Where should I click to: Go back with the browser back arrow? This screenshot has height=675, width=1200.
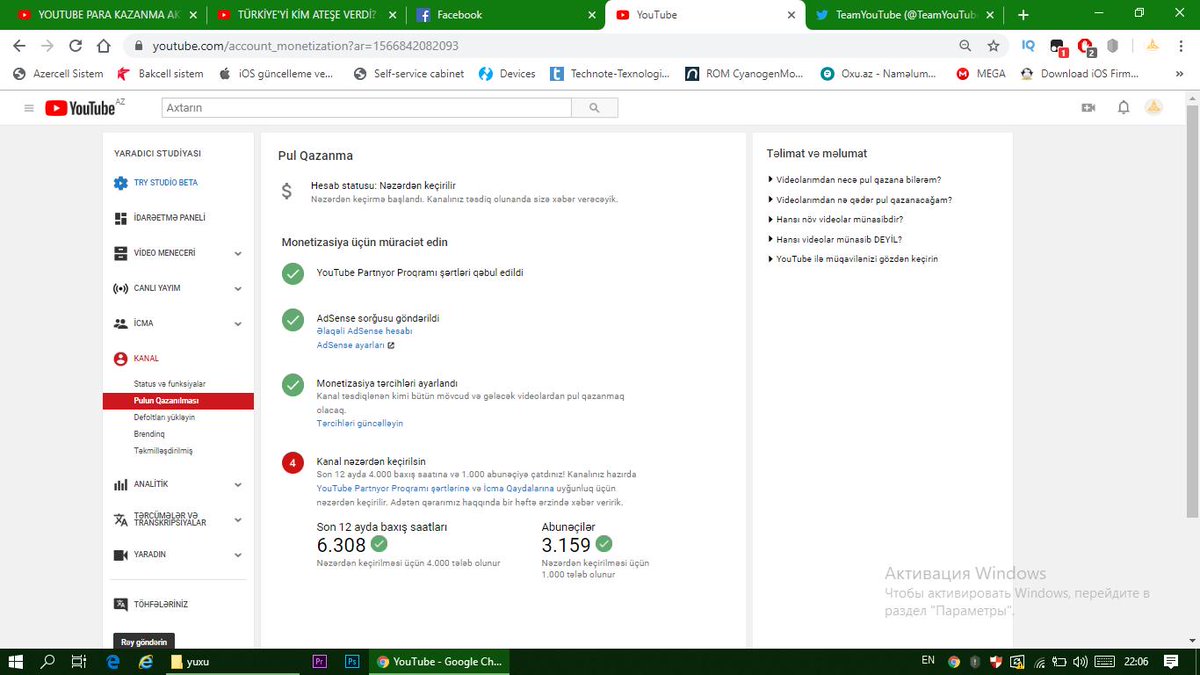pyautogui.click(x=19, y=46)
